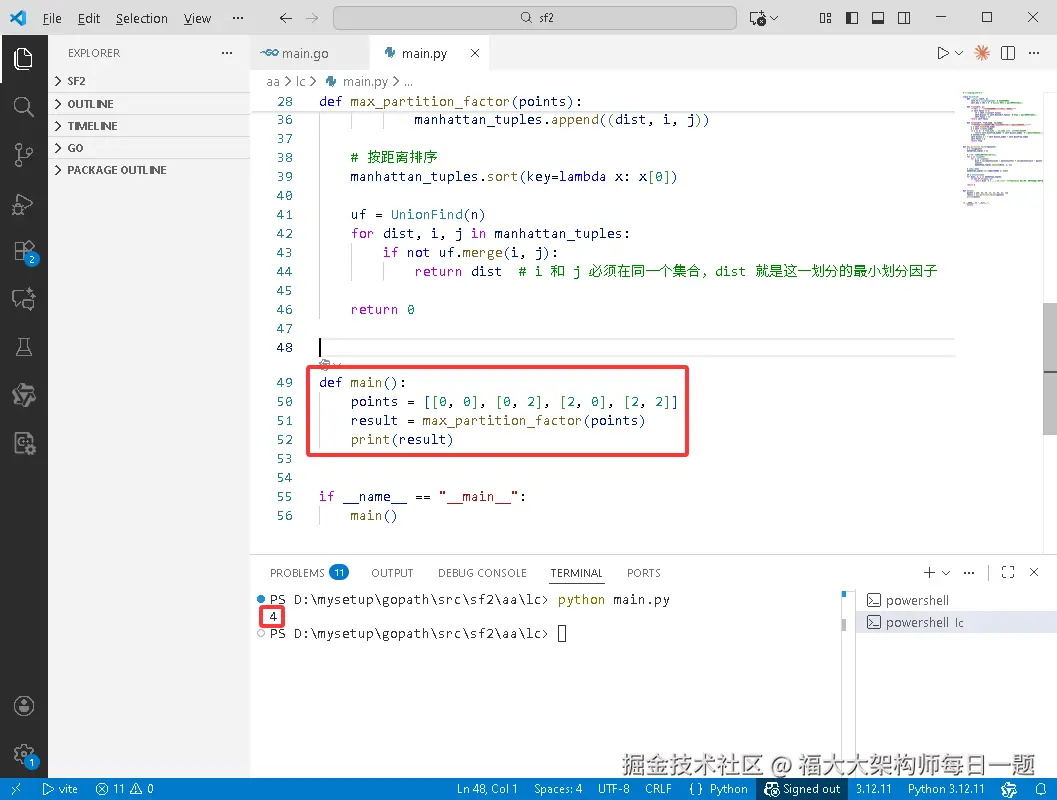Select interpreter Python 3.12.11

click(946, 789)
